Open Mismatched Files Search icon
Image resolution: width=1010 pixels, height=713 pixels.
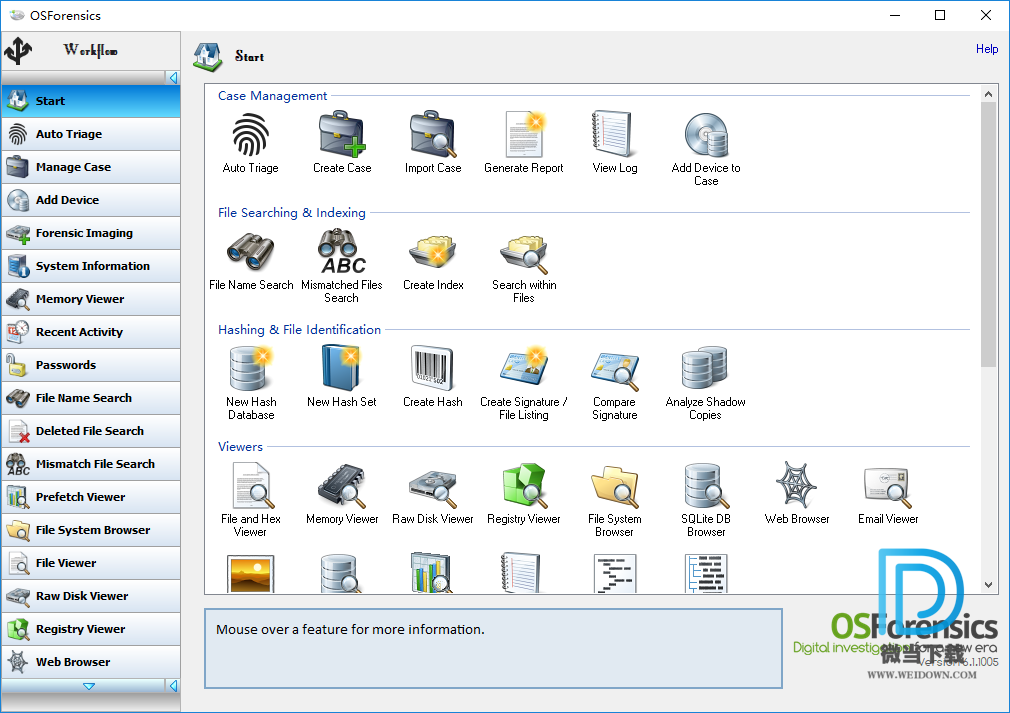click(342, 251)
